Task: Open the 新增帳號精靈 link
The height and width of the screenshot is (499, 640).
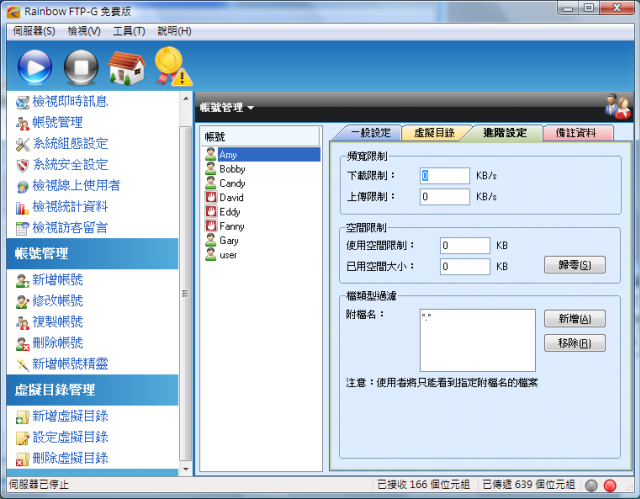Action: coord(70,365)
